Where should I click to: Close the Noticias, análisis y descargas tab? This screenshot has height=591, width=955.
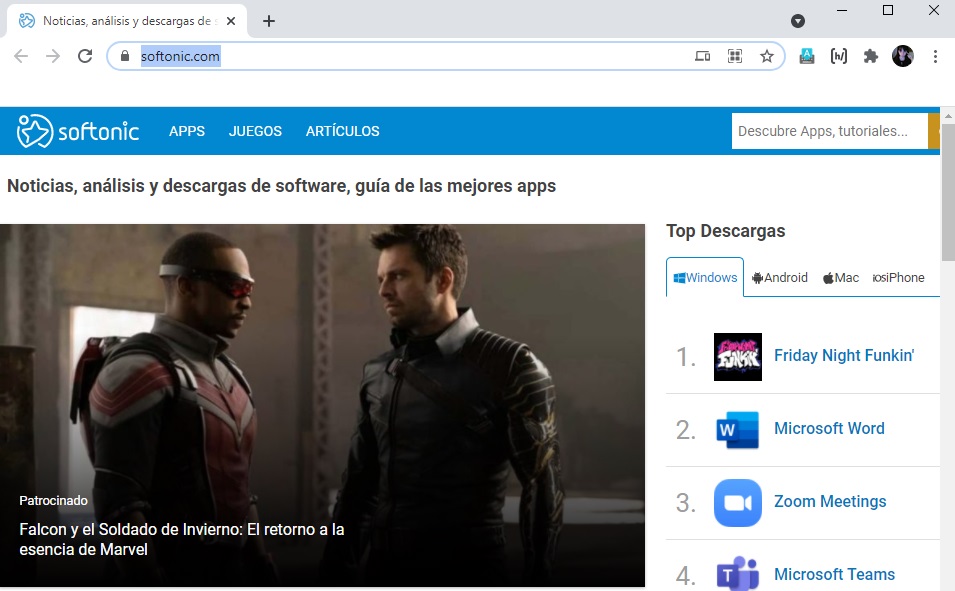coord(231,21)
